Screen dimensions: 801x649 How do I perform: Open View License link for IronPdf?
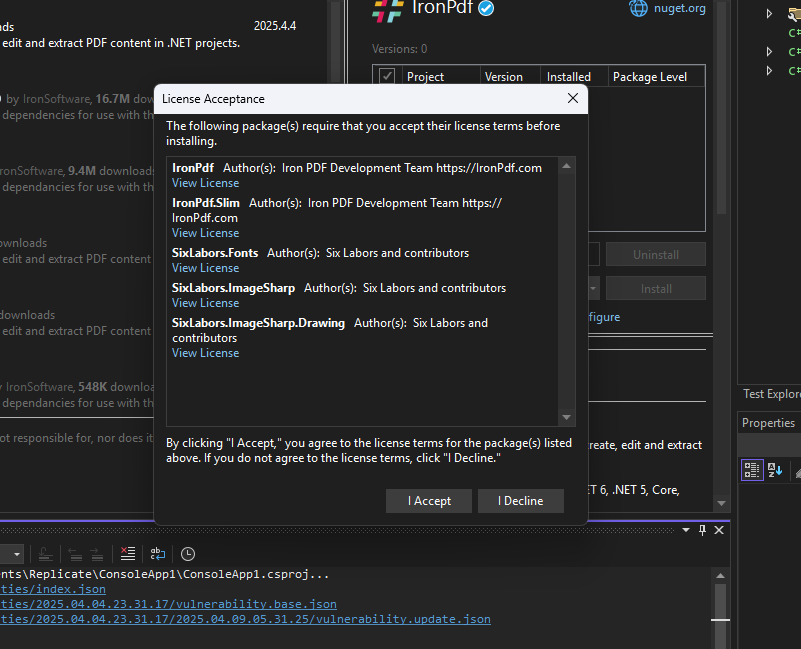(x=205, y=183)
